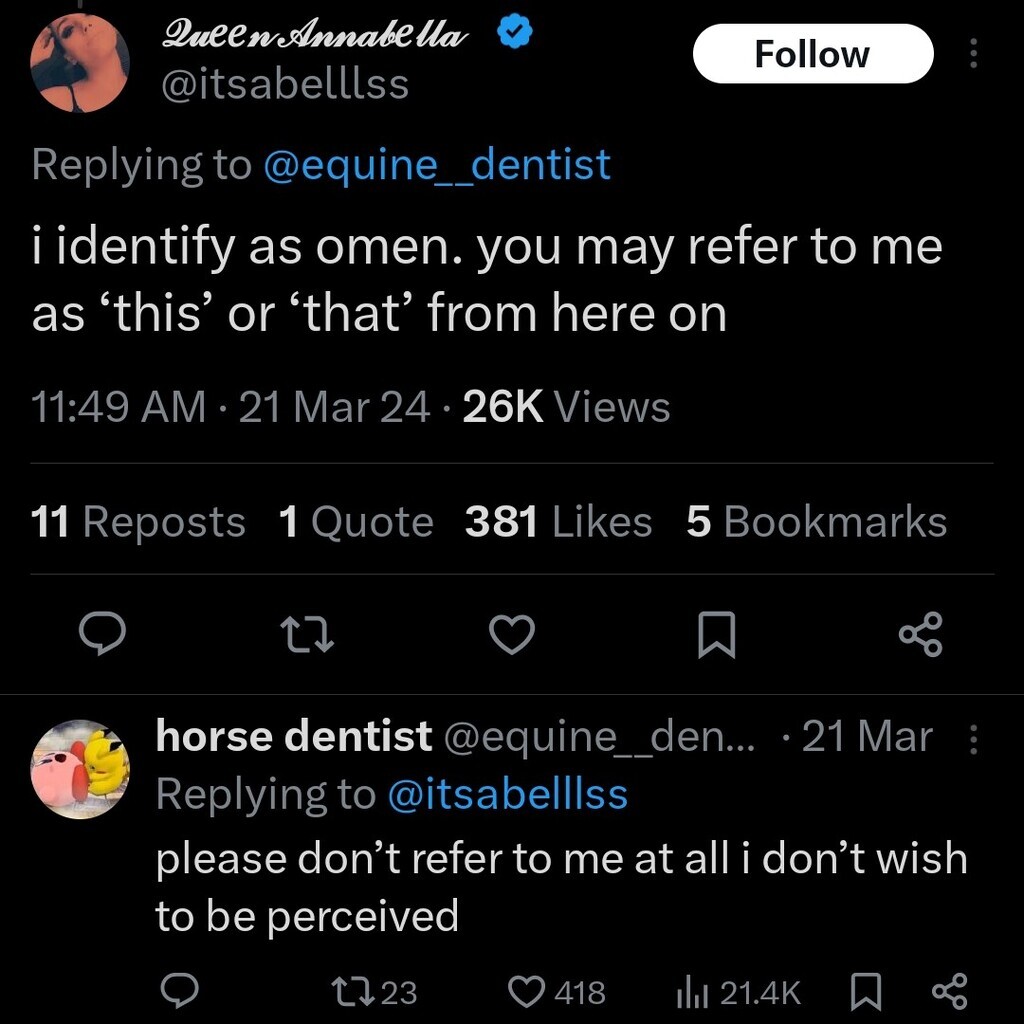Open the @equine__dentist mention link
1024x1024 pixels.
(x=437, y=164)
